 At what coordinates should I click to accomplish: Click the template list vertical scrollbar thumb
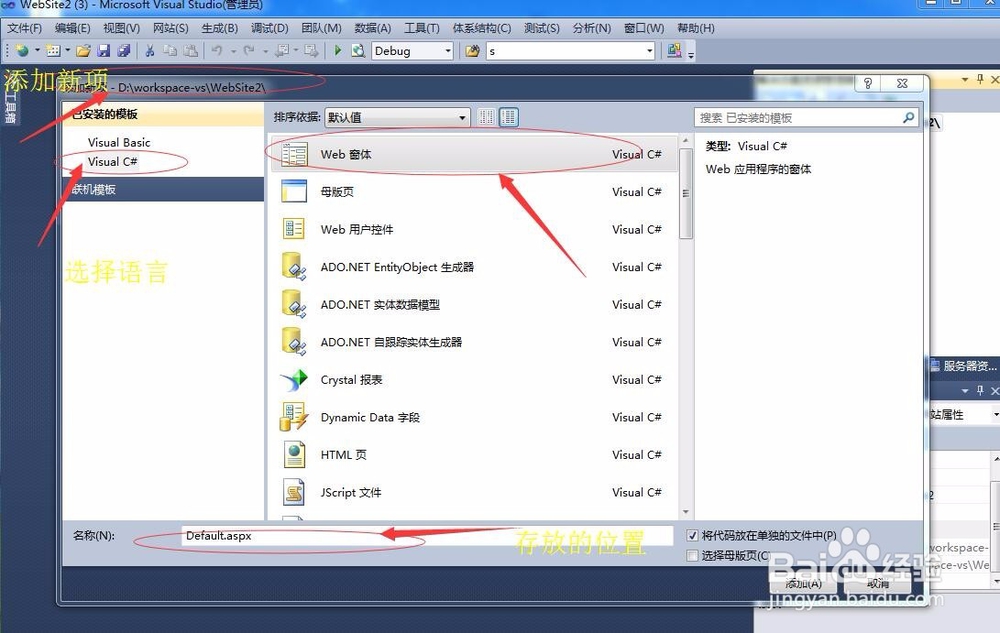pos(686,194)
